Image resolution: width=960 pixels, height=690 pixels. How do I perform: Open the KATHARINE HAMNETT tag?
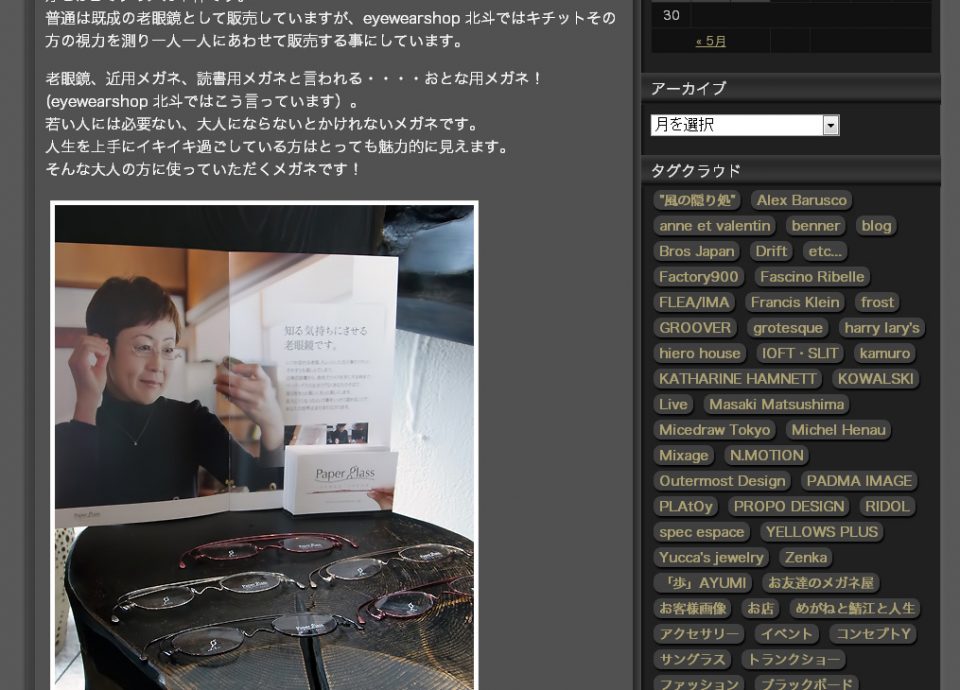(738, 379)
